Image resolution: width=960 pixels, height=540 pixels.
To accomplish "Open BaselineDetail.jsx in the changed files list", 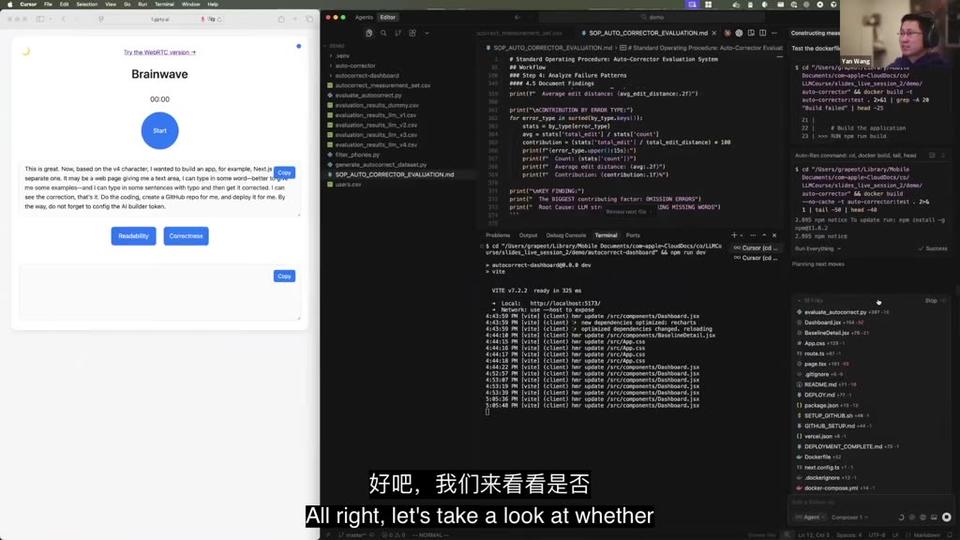I will click(x=827, y=332).
